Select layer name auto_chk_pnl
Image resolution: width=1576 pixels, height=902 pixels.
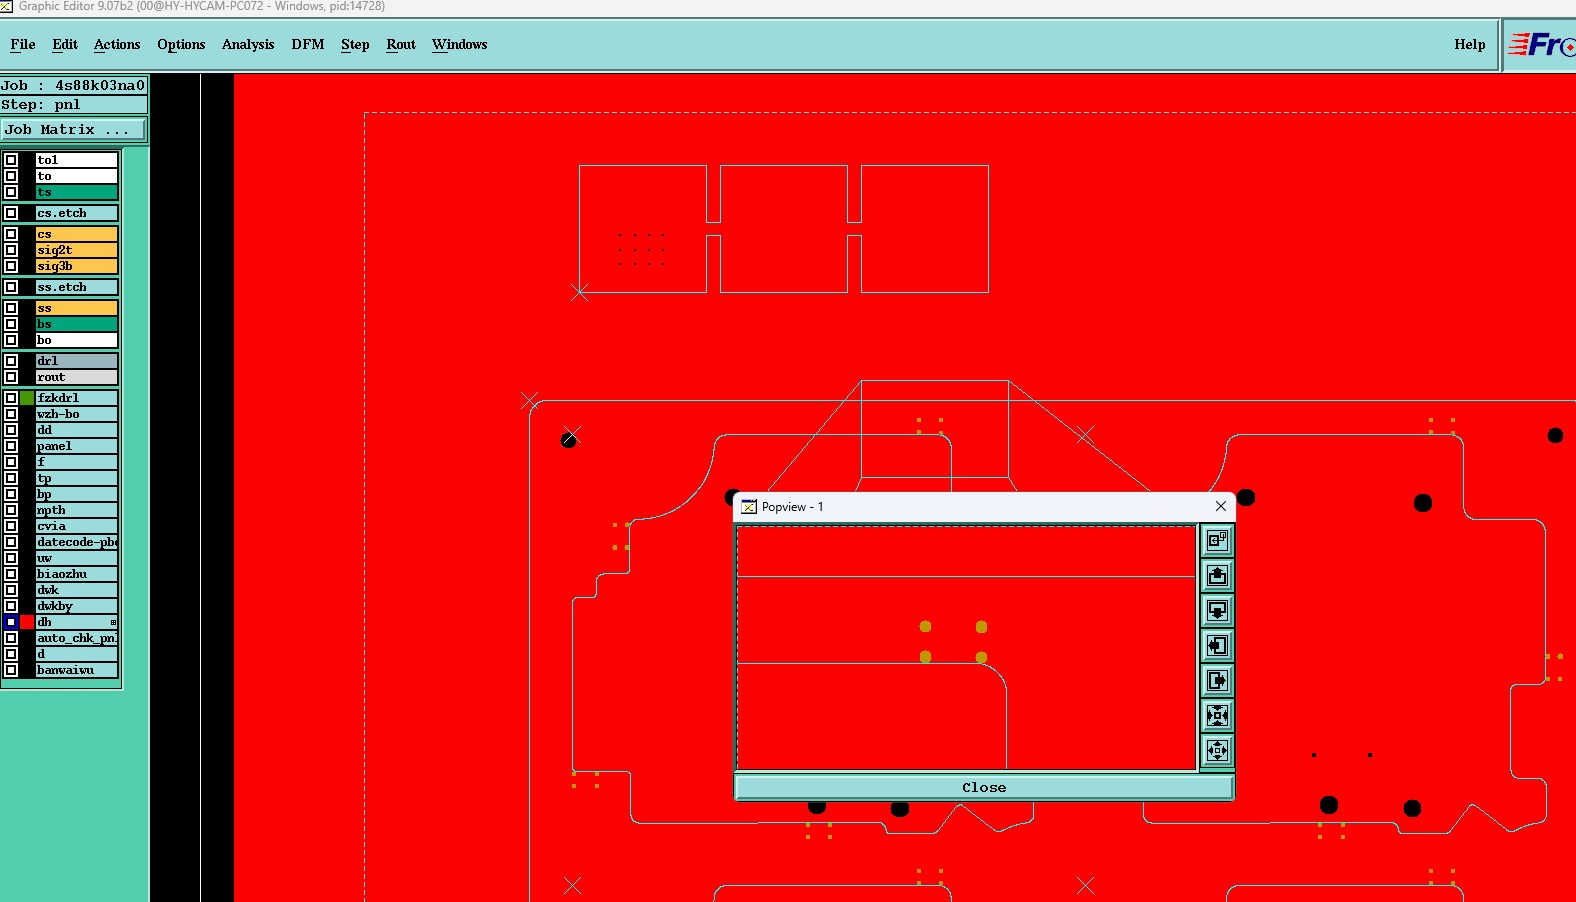(77, 638)
